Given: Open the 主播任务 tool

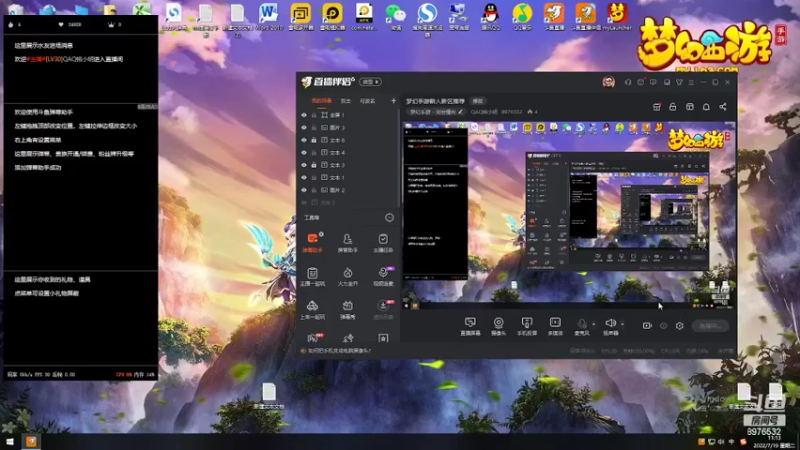Looking at the screenshot, I should 383,242.
